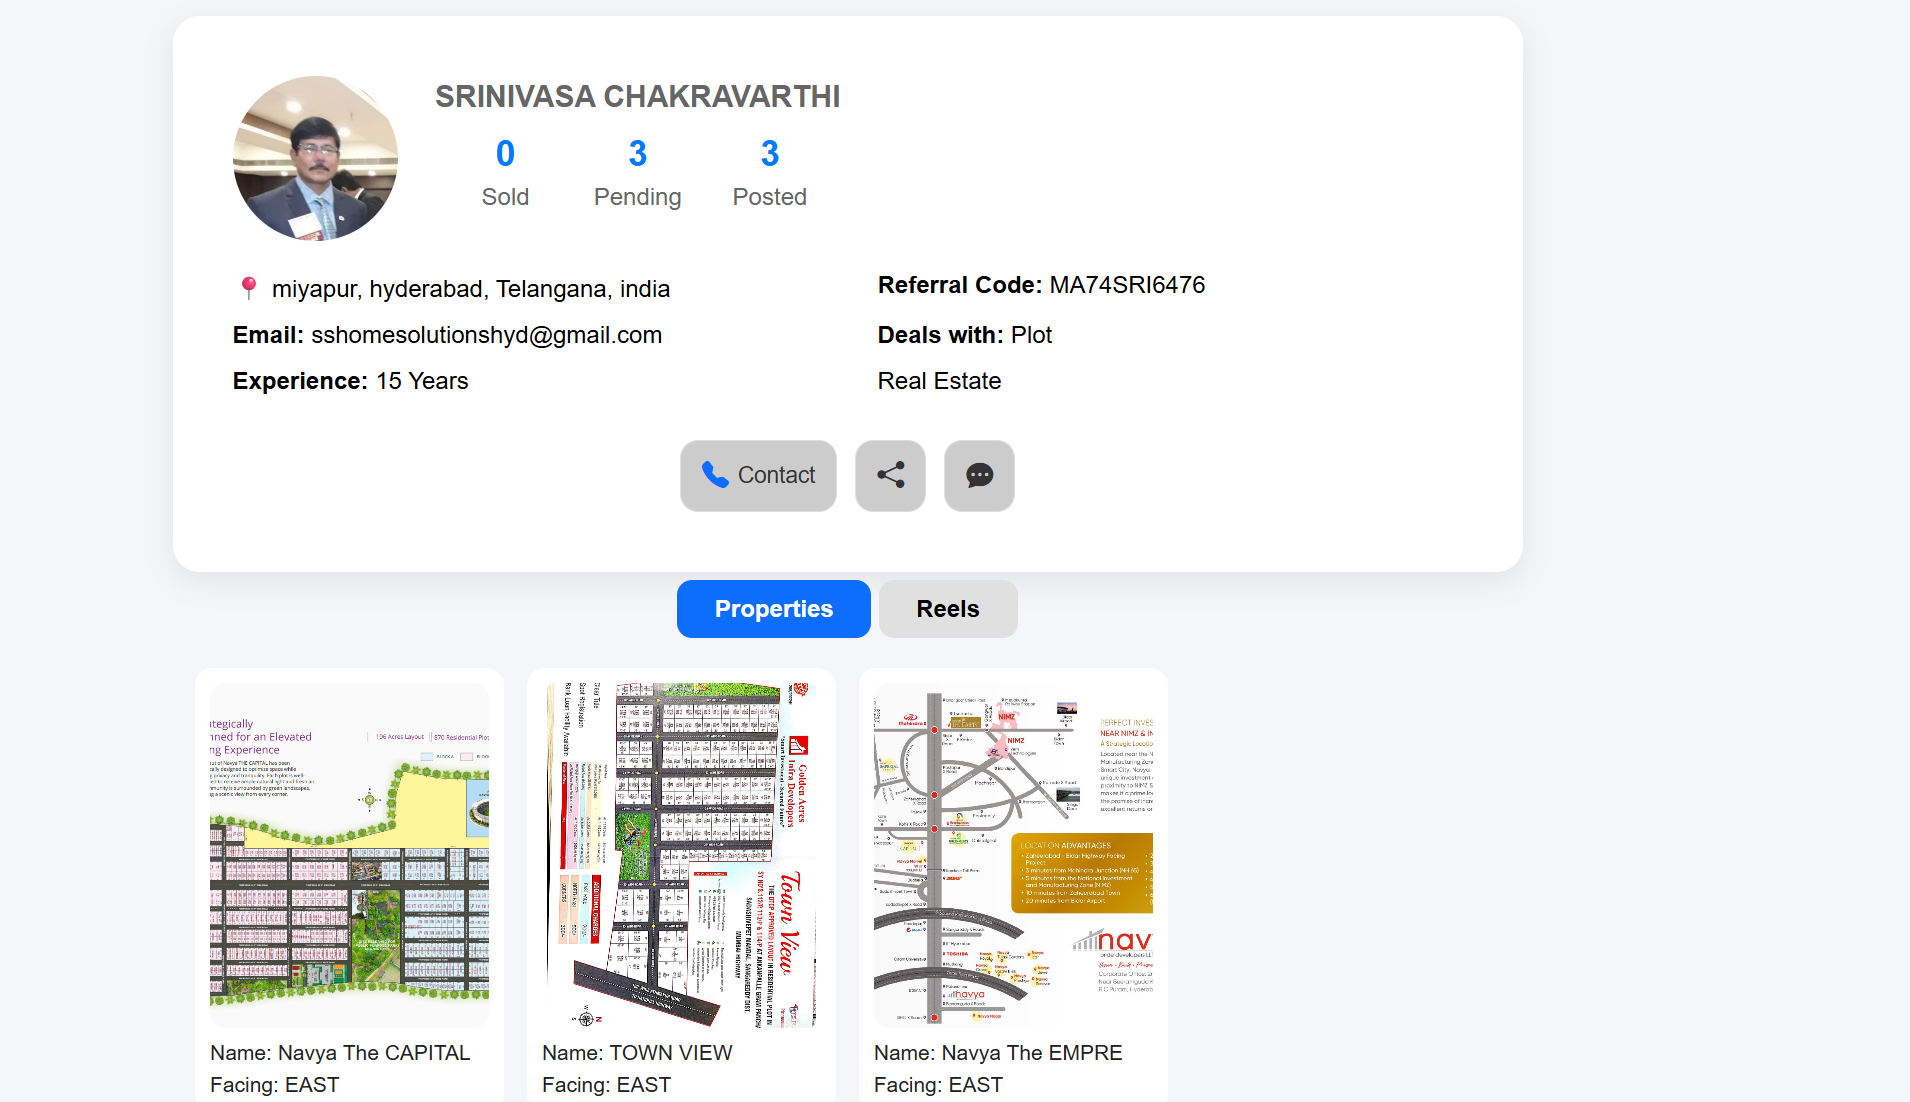Click the Name: Navya The CAPITAL label
This screenshot has width=1910, height=1102.
pyautogui.click(x=340, y=1053)
